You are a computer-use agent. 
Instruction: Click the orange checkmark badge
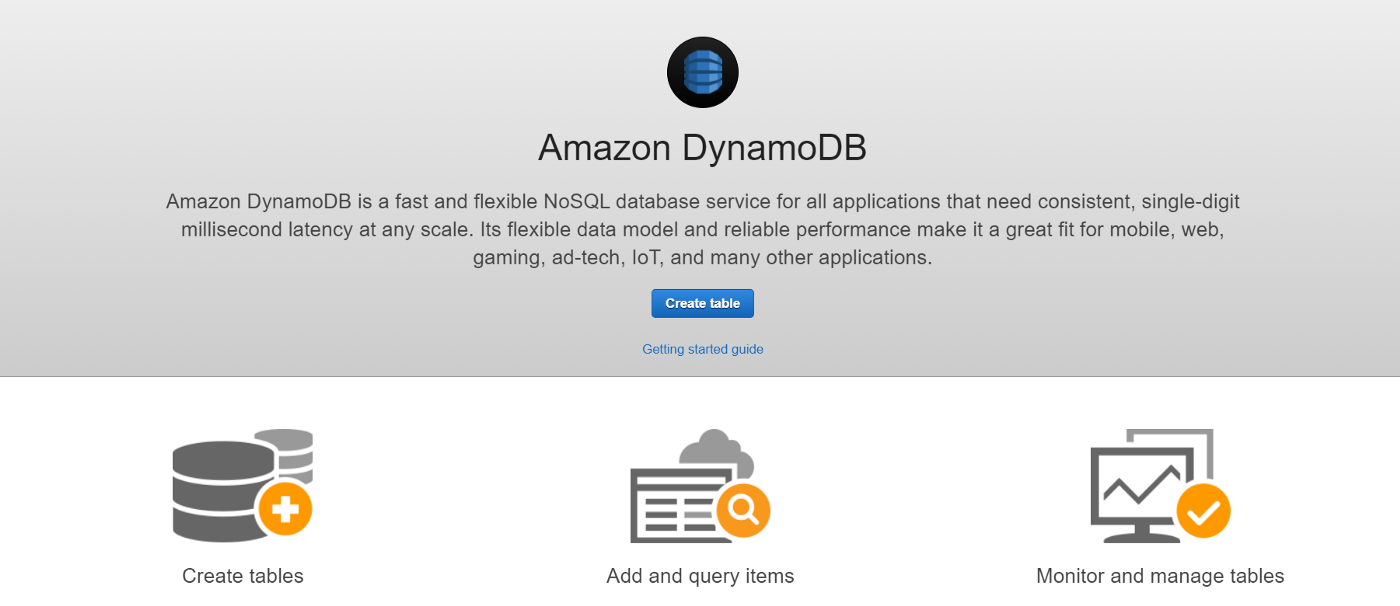coord(1203,512)
